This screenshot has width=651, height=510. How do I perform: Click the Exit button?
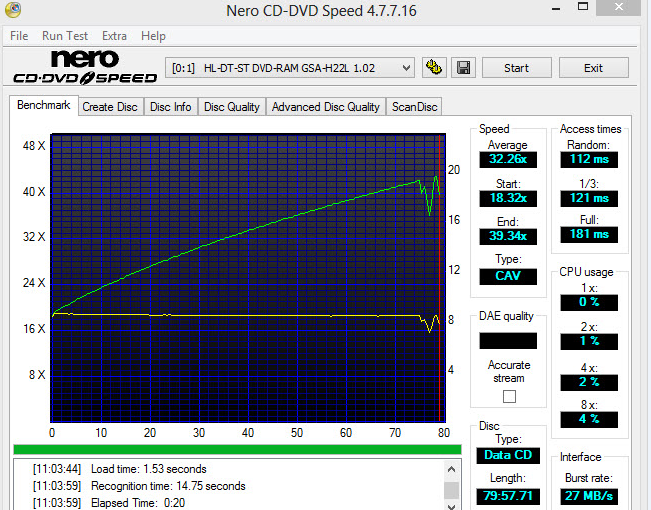point(593,68)
